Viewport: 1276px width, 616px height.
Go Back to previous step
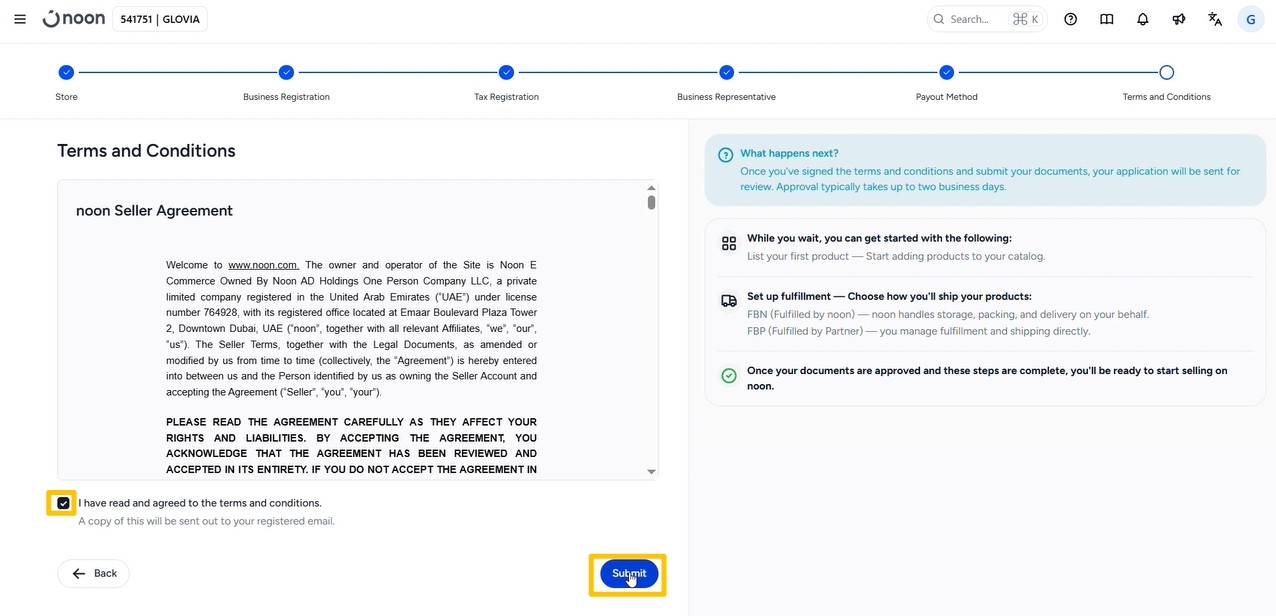click(x=94, y=573)
